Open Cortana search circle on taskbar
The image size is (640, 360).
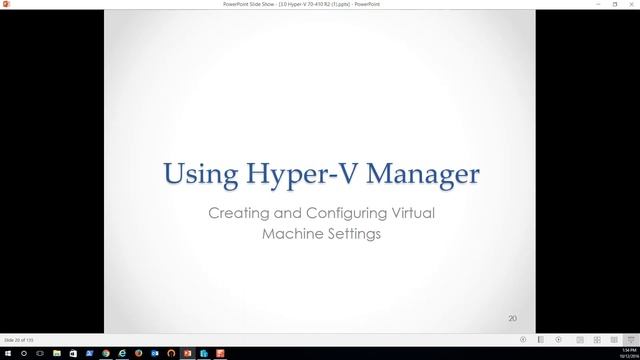click(x=24, y=353)
